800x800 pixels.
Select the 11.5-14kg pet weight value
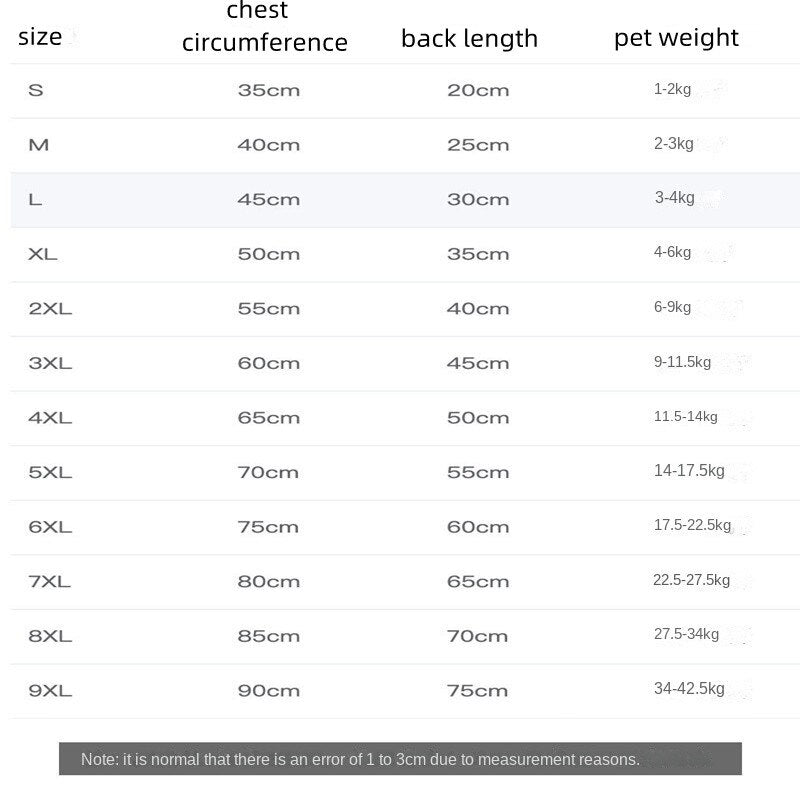coord(685,417)
